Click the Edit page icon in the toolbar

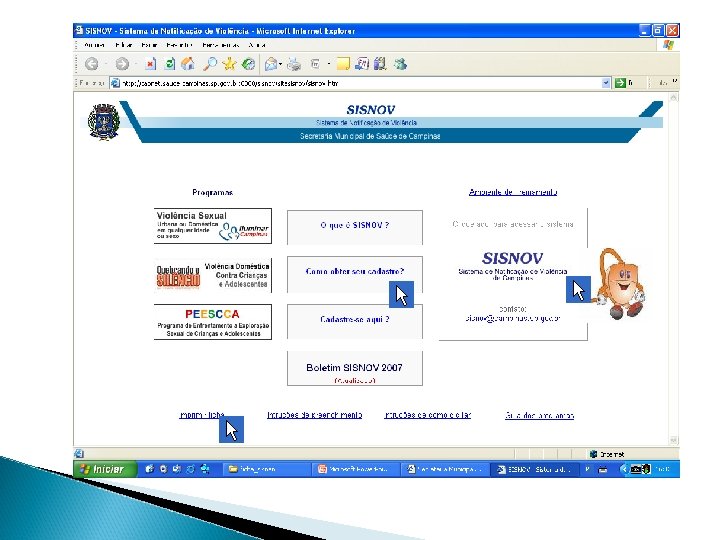click(315, 64)
